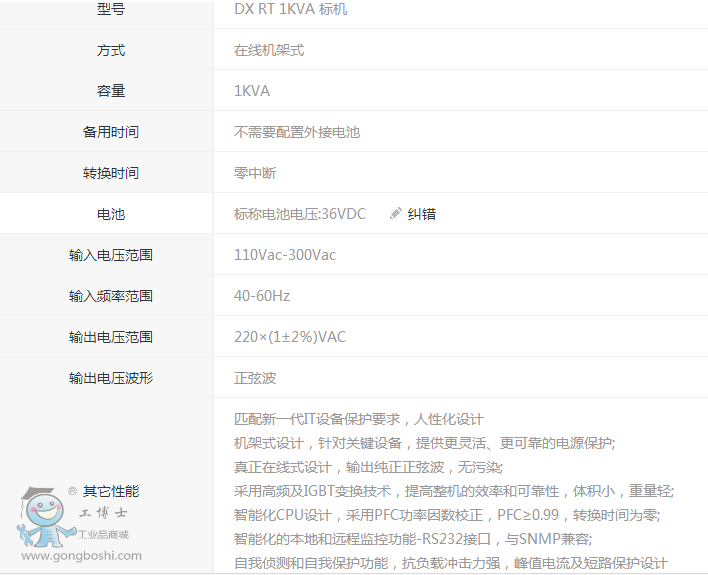Viewport: 708px width, 575px height.
Task: Click the www.gongboshi.com watermark URL
Action: point(81,556)
